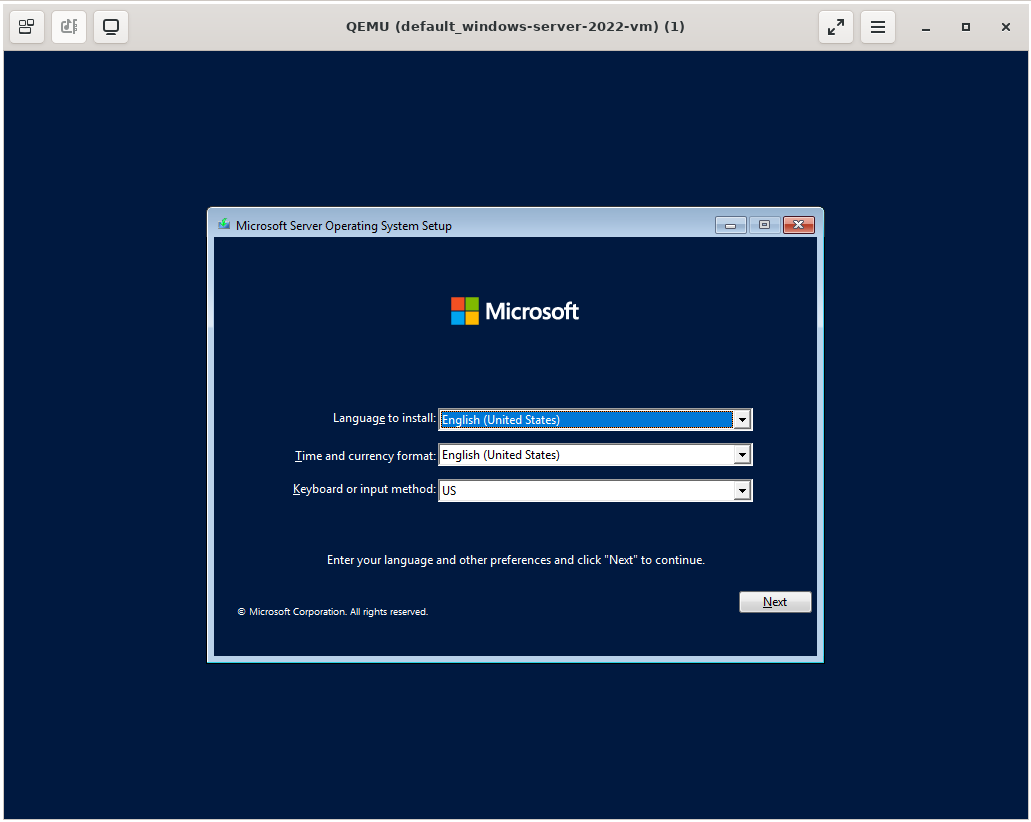Click the stacked-windows icon in QEMU header
1031x822 pixels.
(27, 27)
